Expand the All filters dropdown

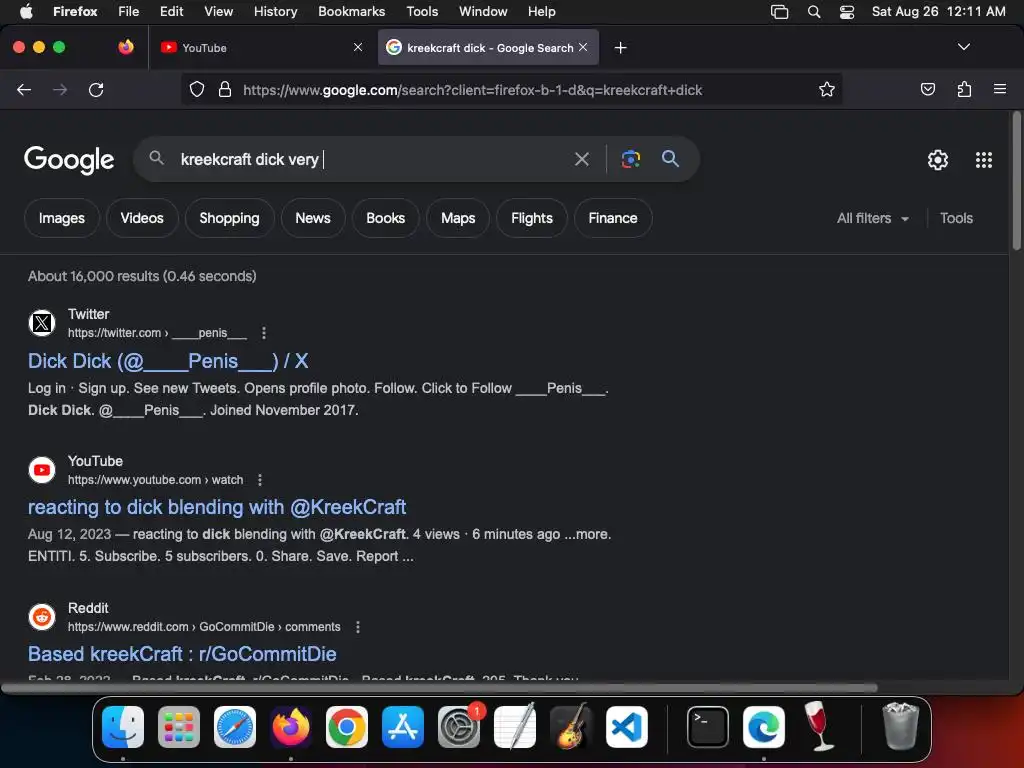872,218
